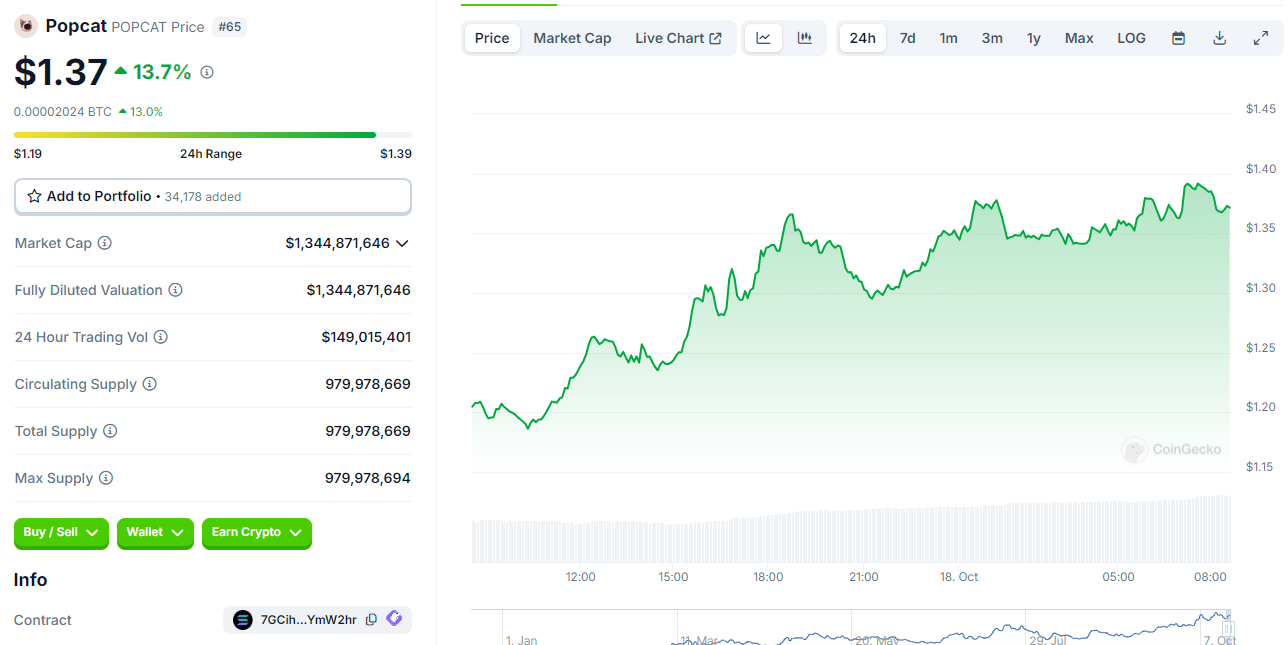Click the $1.19 24h low value
This screenshot has width=1288, height=645.
[28, 154]
